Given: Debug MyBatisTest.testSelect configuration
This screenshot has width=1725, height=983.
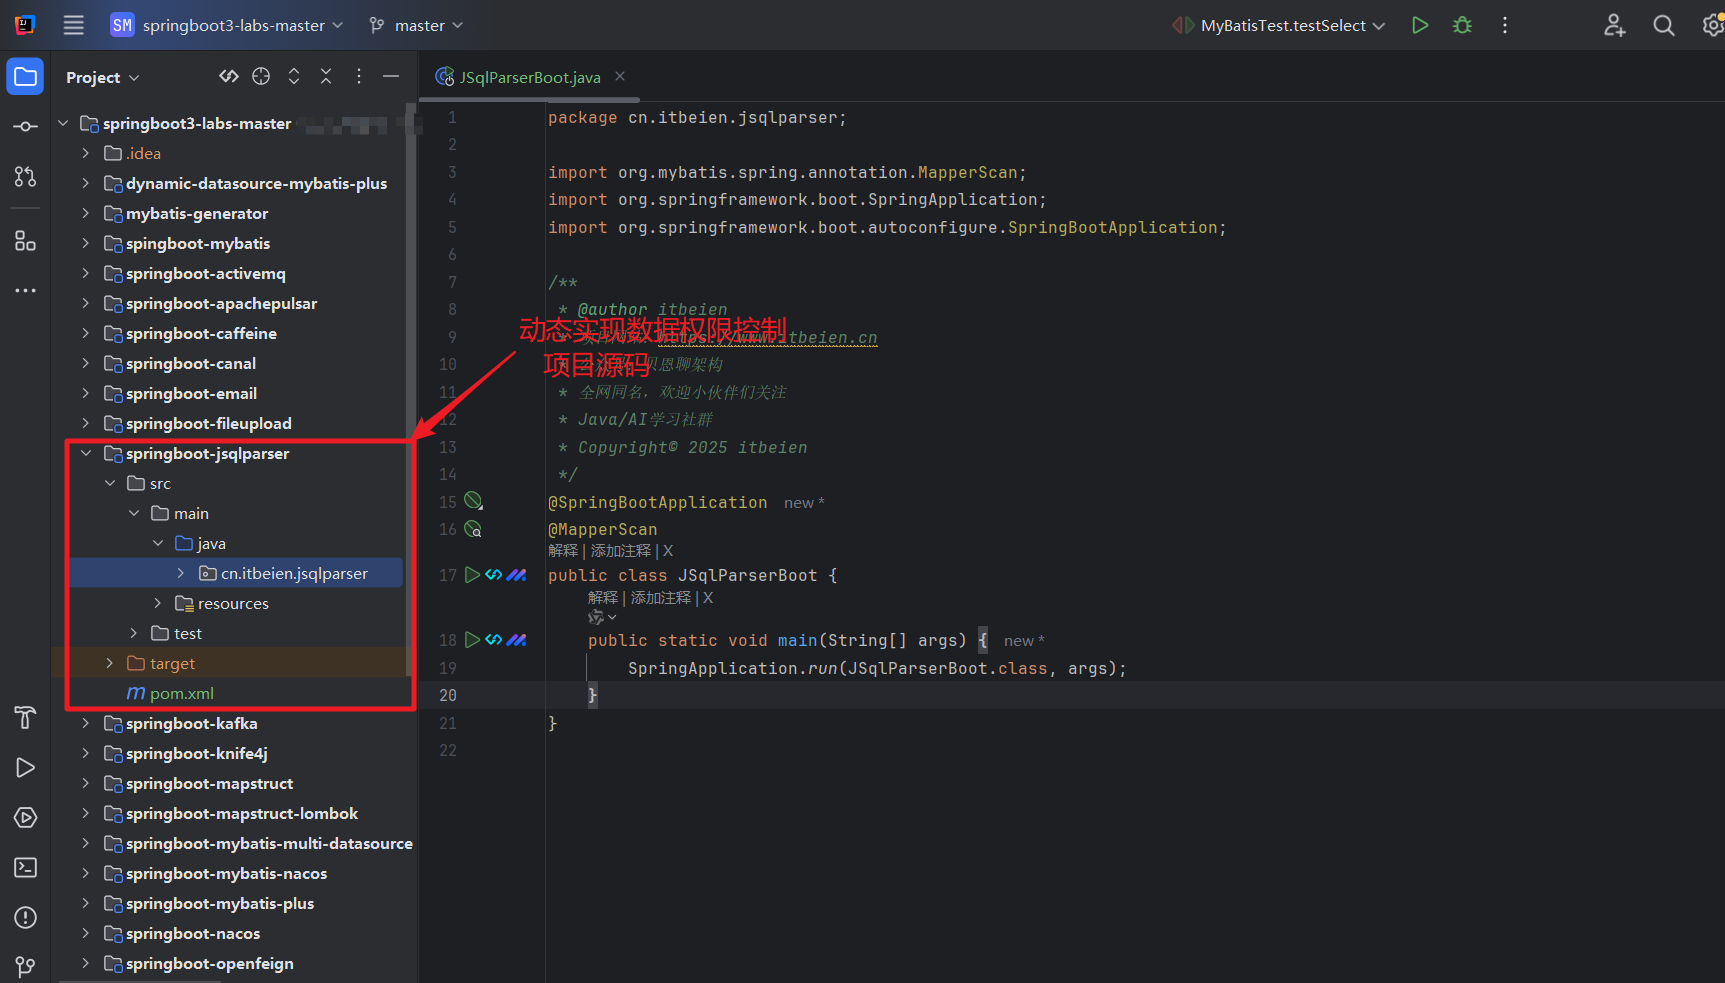Looking at the screenshot, I should (x=1462, y=25).
